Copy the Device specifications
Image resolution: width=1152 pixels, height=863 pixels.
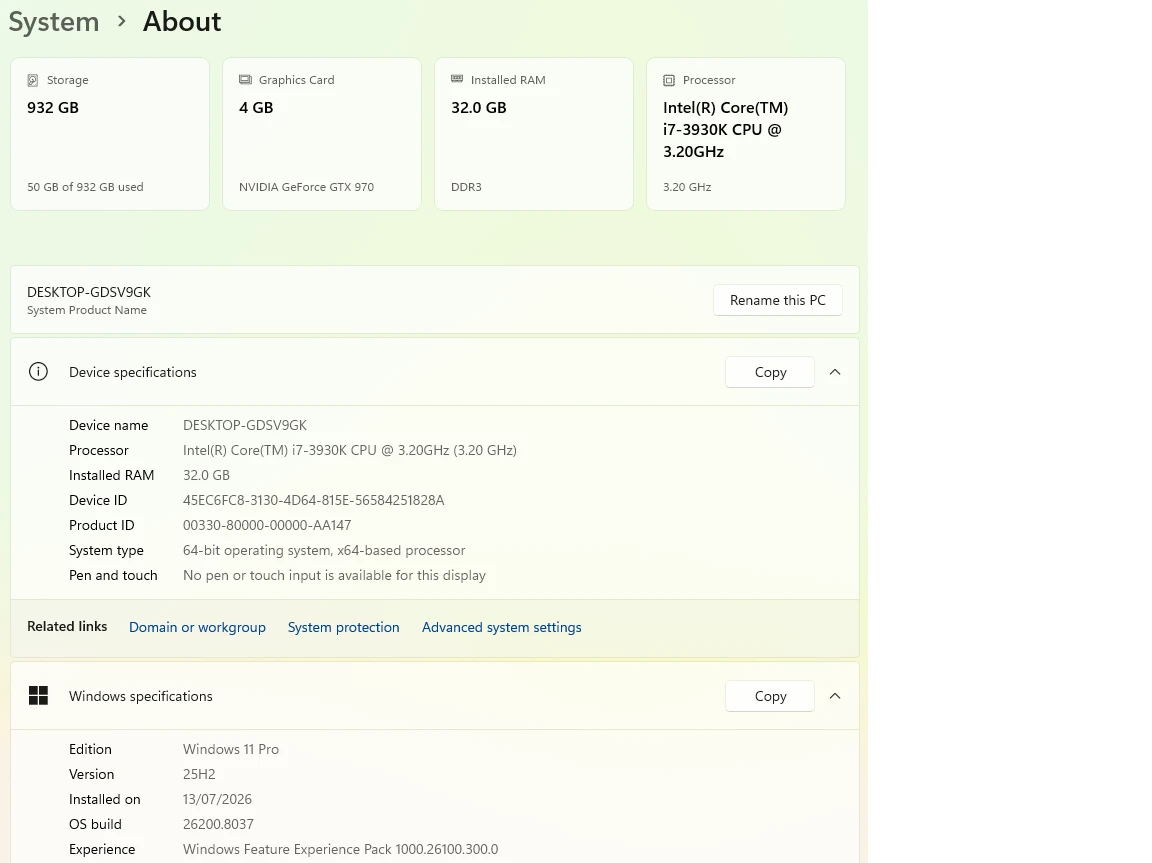[x=770, y=372]
